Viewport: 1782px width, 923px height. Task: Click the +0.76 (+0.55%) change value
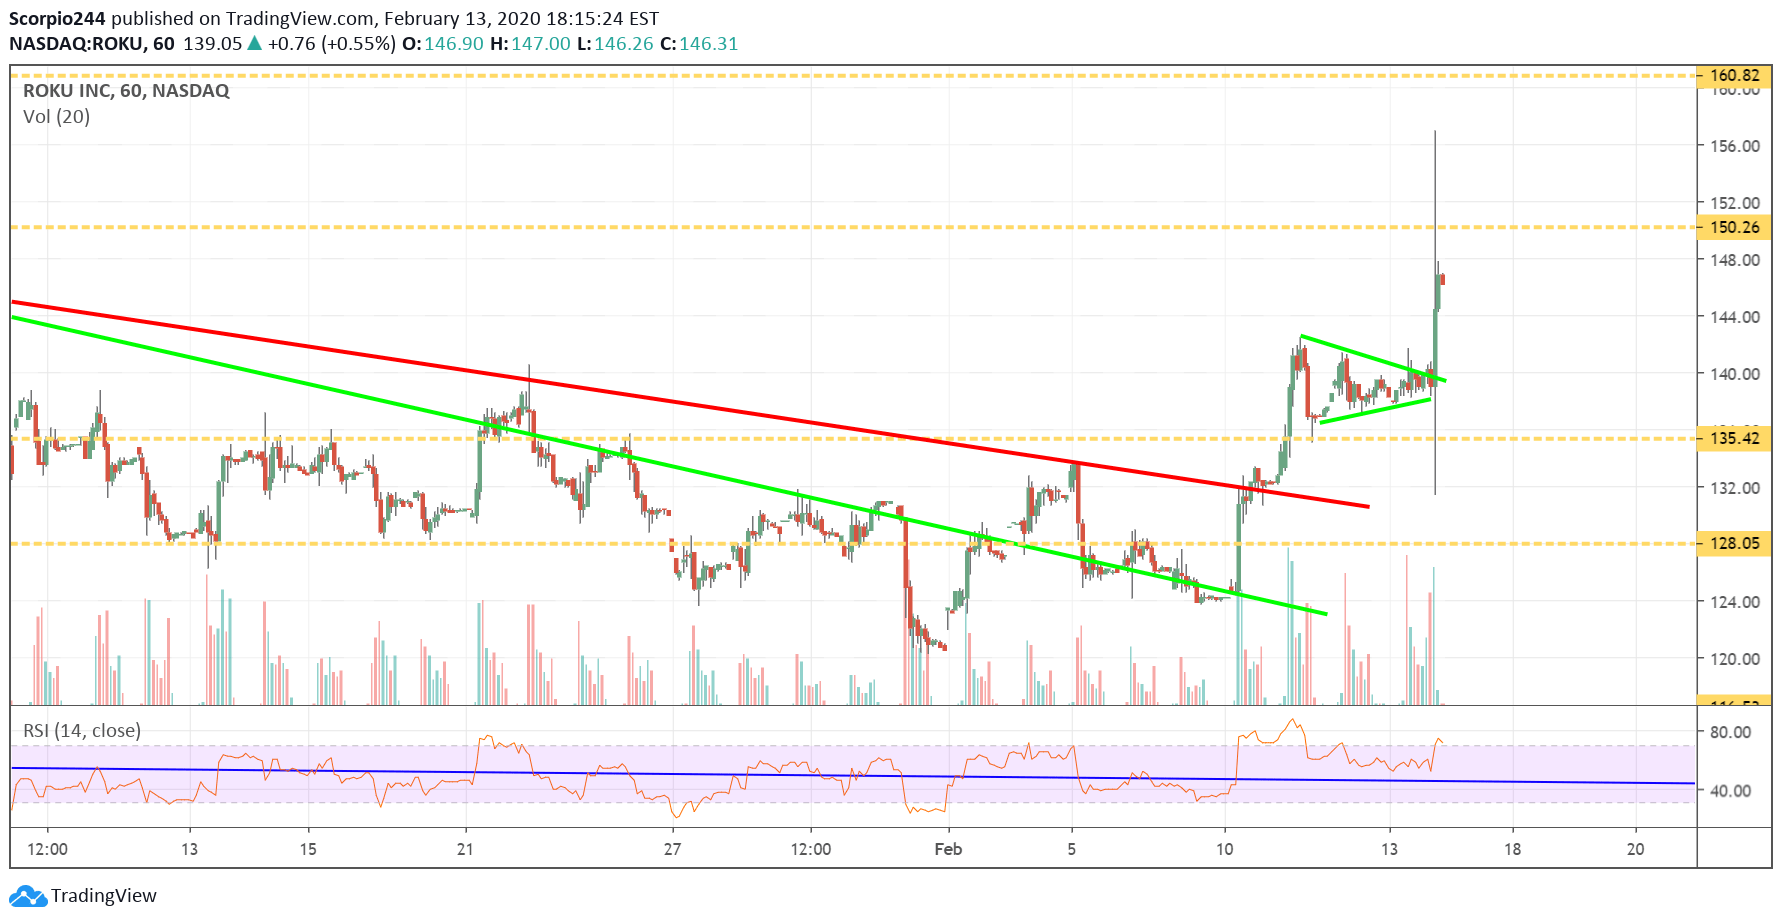tap(332, 44)
